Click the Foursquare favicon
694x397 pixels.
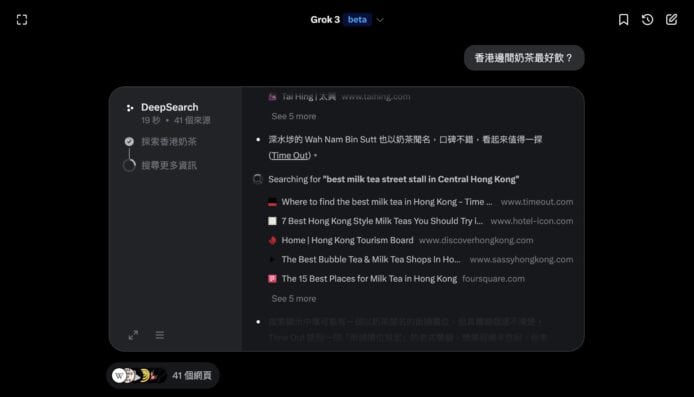tap(272, 279)
